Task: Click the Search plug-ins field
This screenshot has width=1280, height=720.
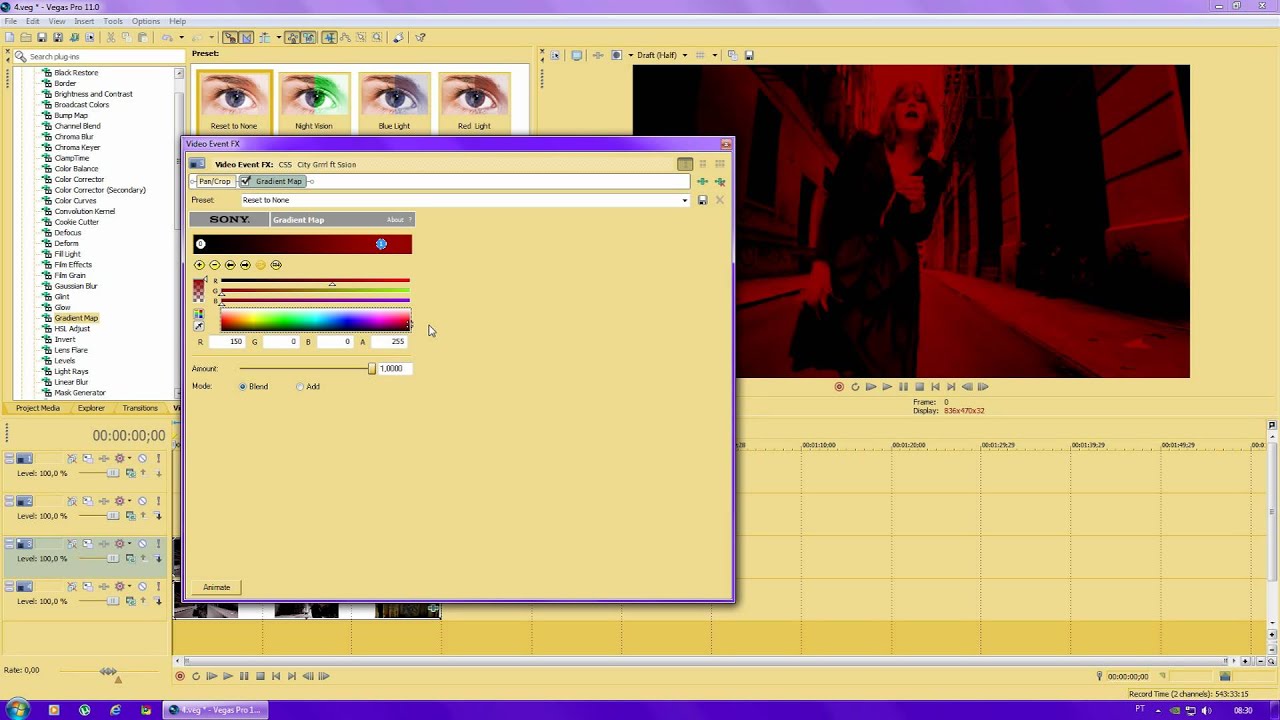Action: (100, 57)
